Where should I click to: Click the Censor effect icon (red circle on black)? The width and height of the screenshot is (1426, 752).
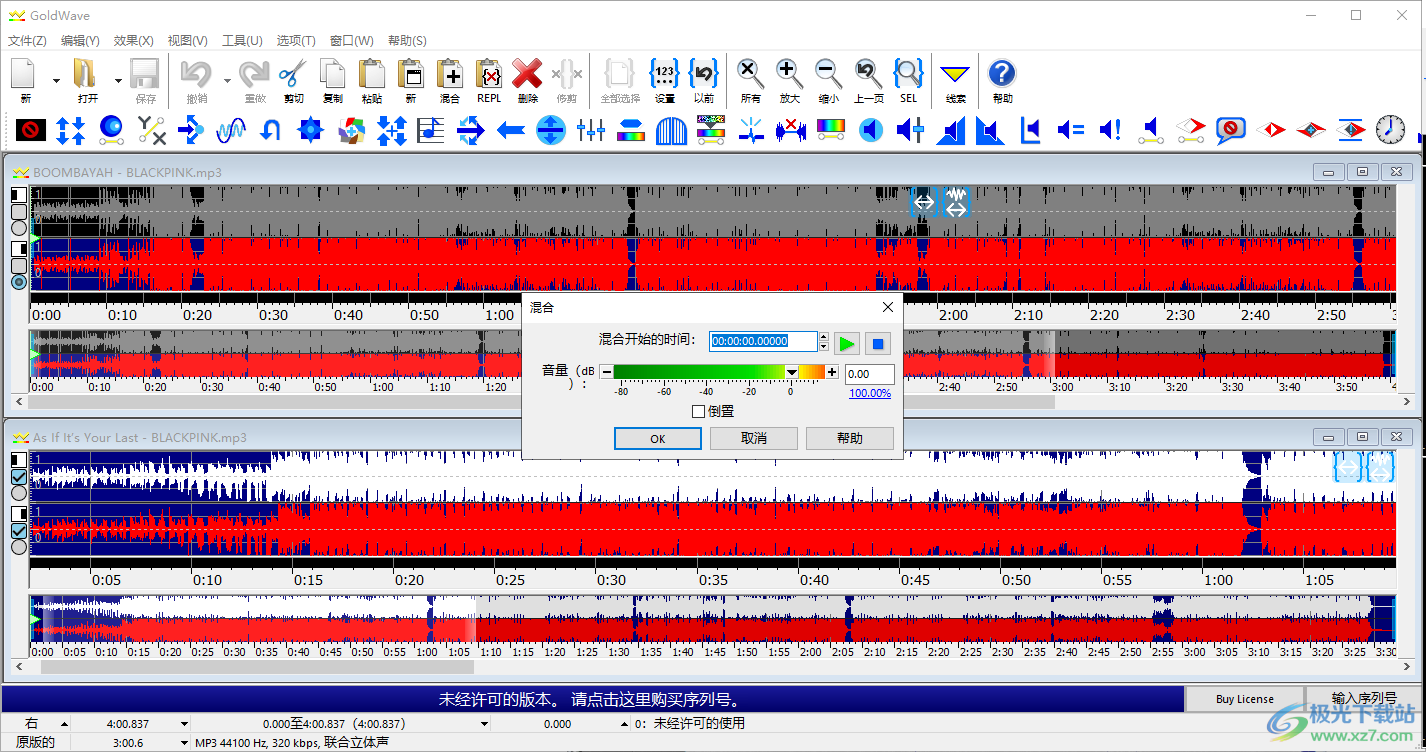pos(31,129)
